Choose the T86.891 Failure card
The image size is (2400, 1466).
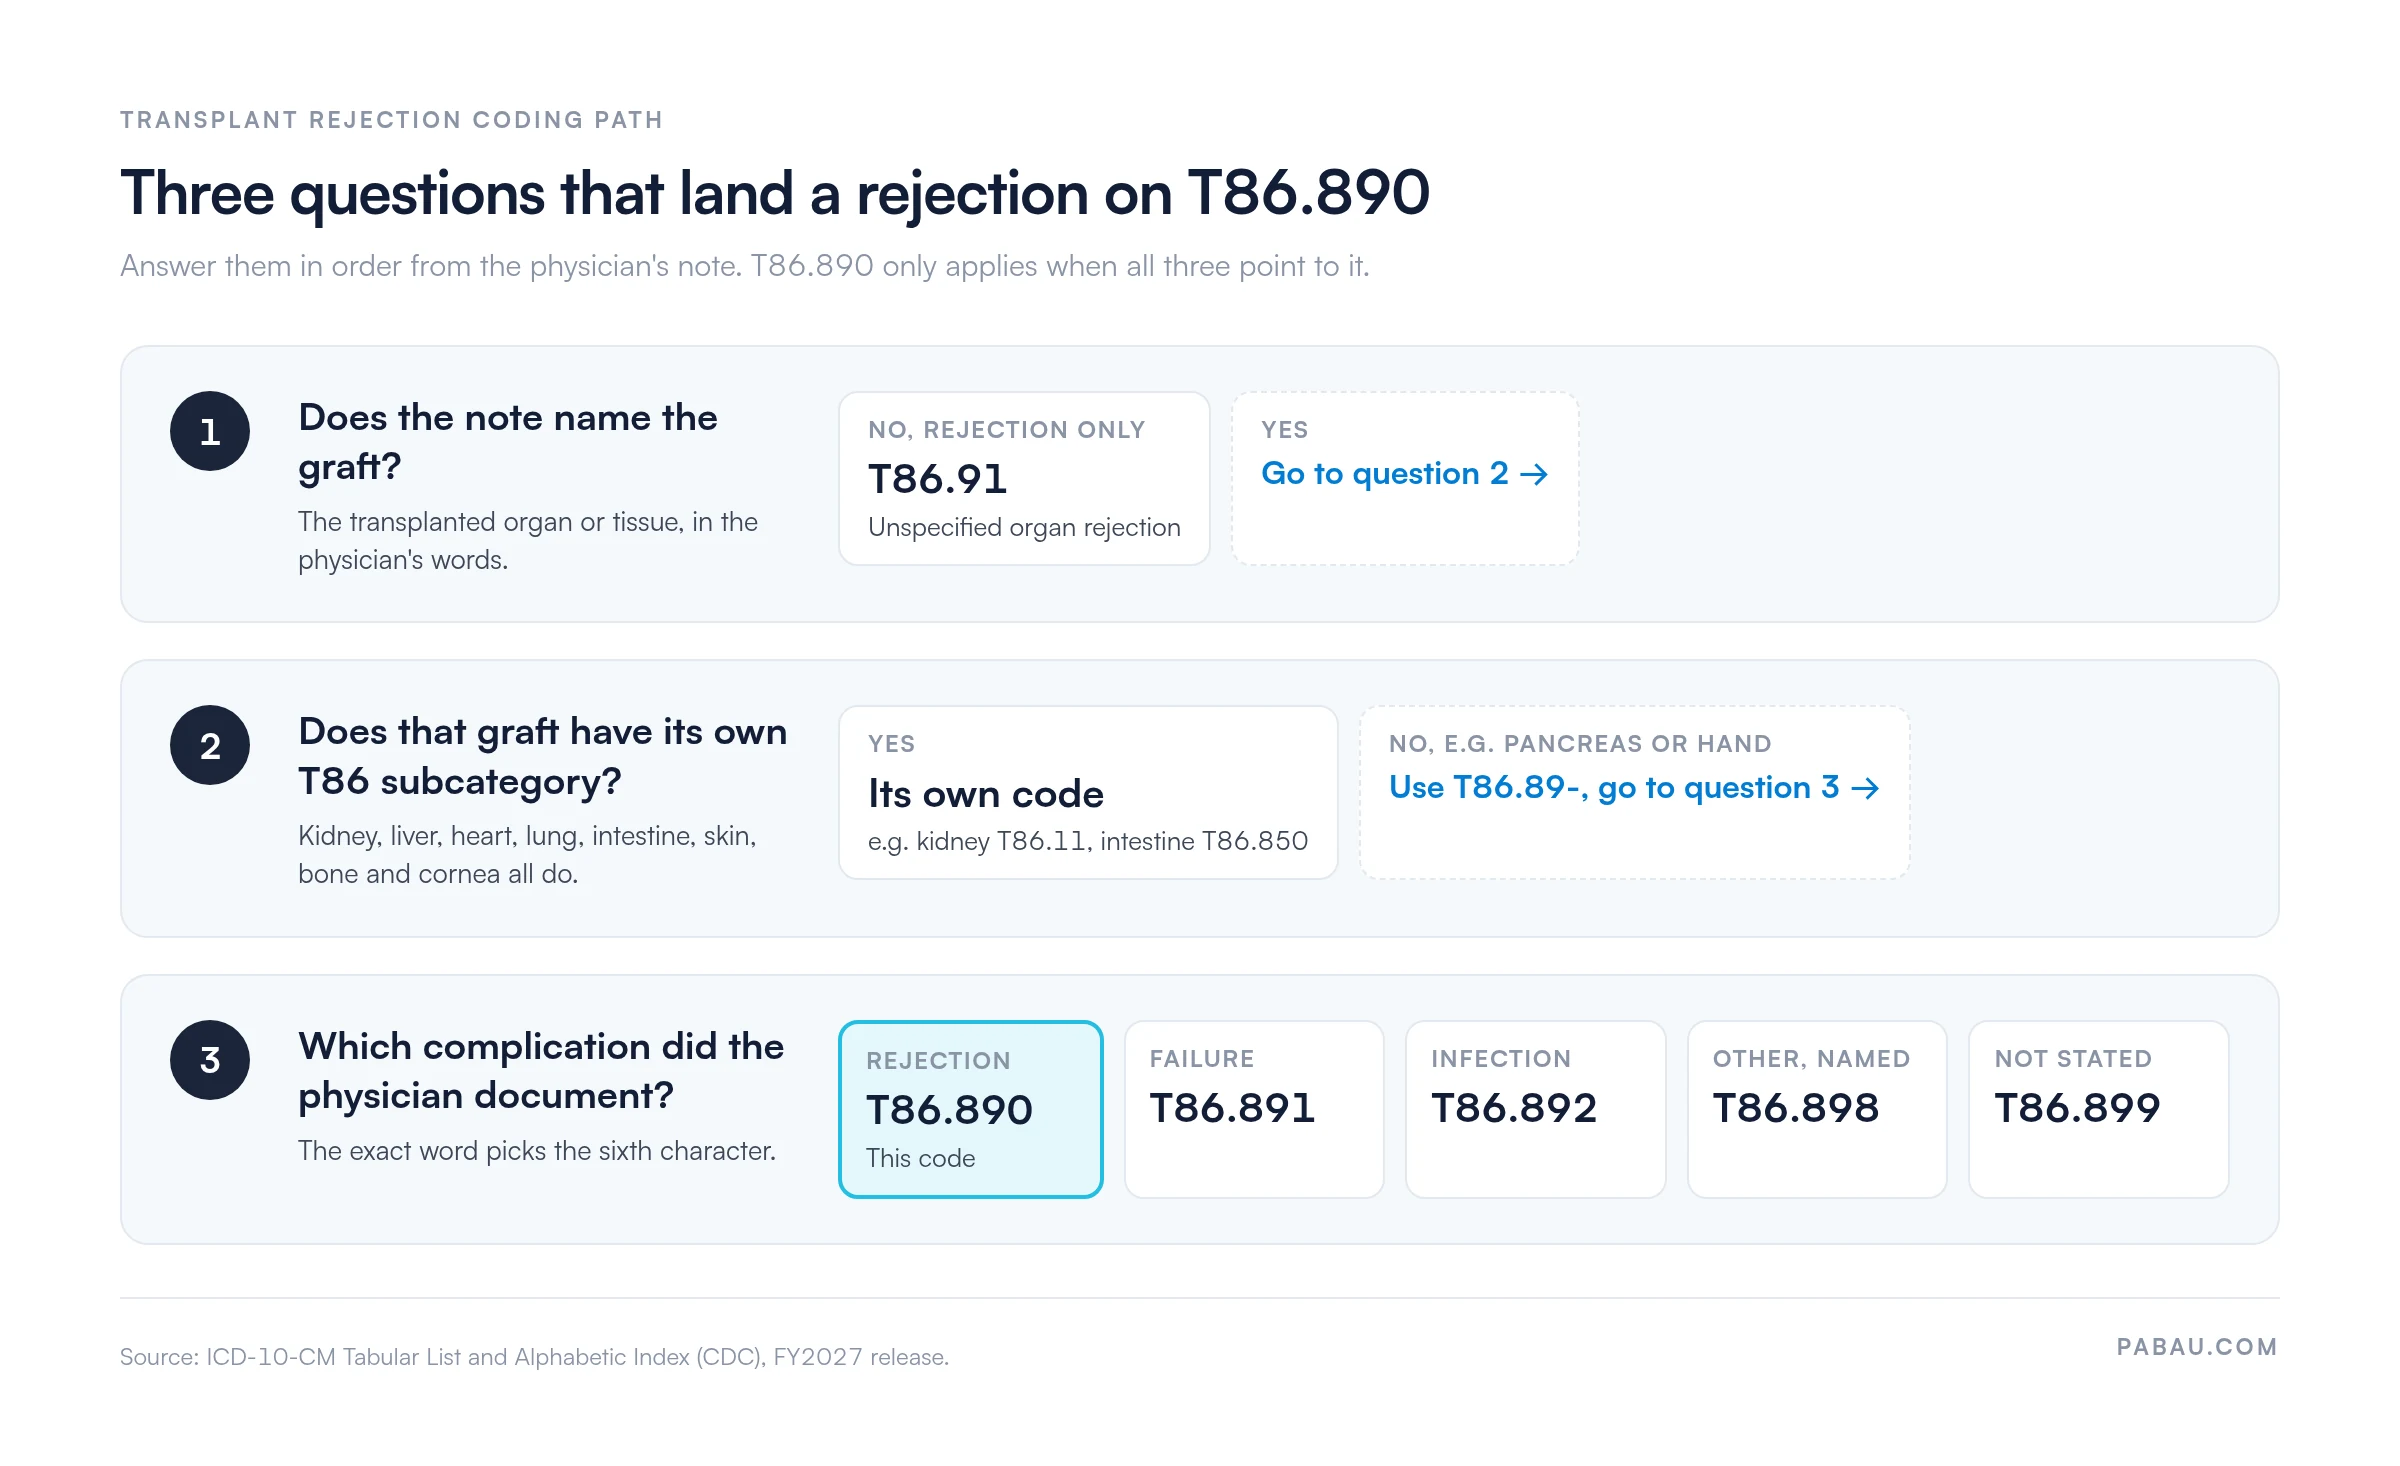tap(1254, 1109)
